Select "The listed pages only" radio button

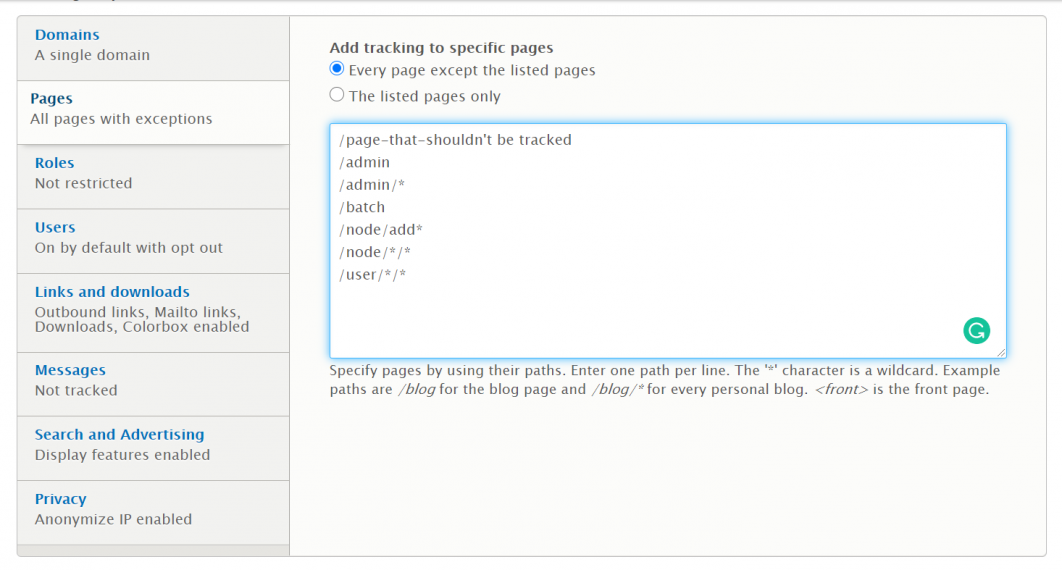click(337, 96)
